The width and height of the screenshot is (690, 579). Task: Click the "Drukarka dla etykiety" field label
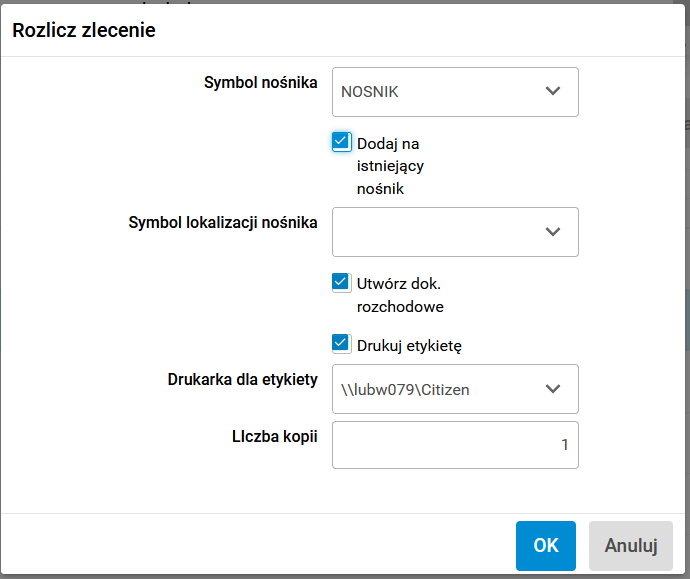242,379
